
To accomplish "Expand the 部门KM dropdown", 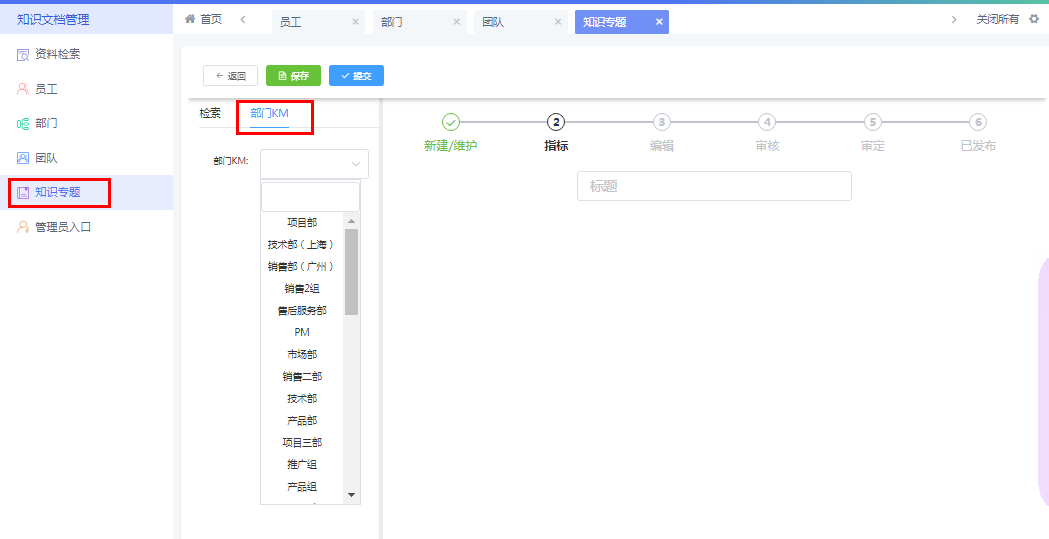I will (x=314, y=164).
